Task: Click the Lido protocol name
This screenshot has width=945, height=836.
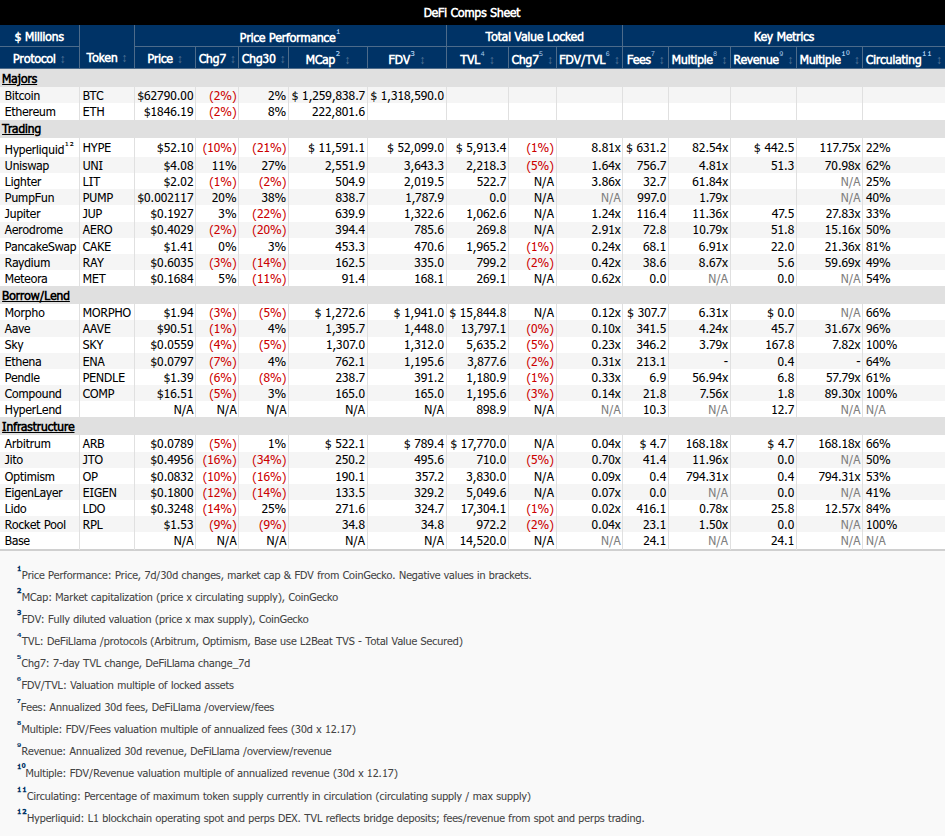Action: [x=15, y=509]
